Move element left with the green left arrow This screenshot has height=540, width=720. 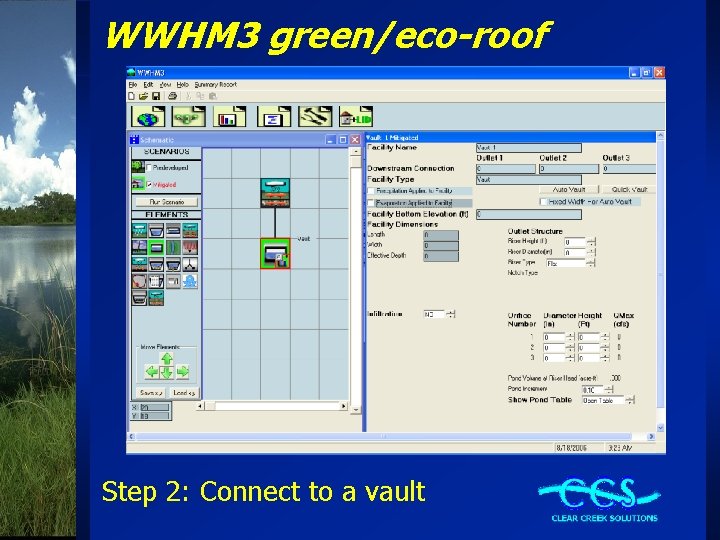152,371
